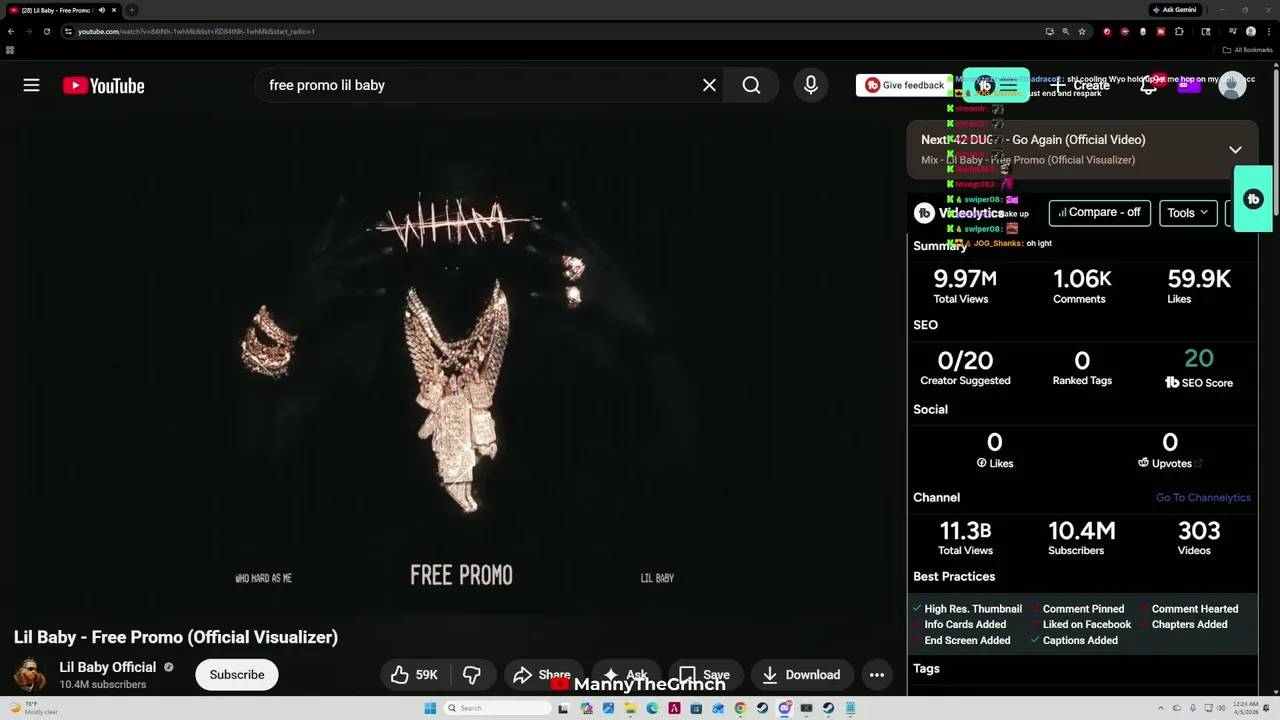1280x720 pixels.
Task: Open YouTube notifications bell
Action: 1149,85
